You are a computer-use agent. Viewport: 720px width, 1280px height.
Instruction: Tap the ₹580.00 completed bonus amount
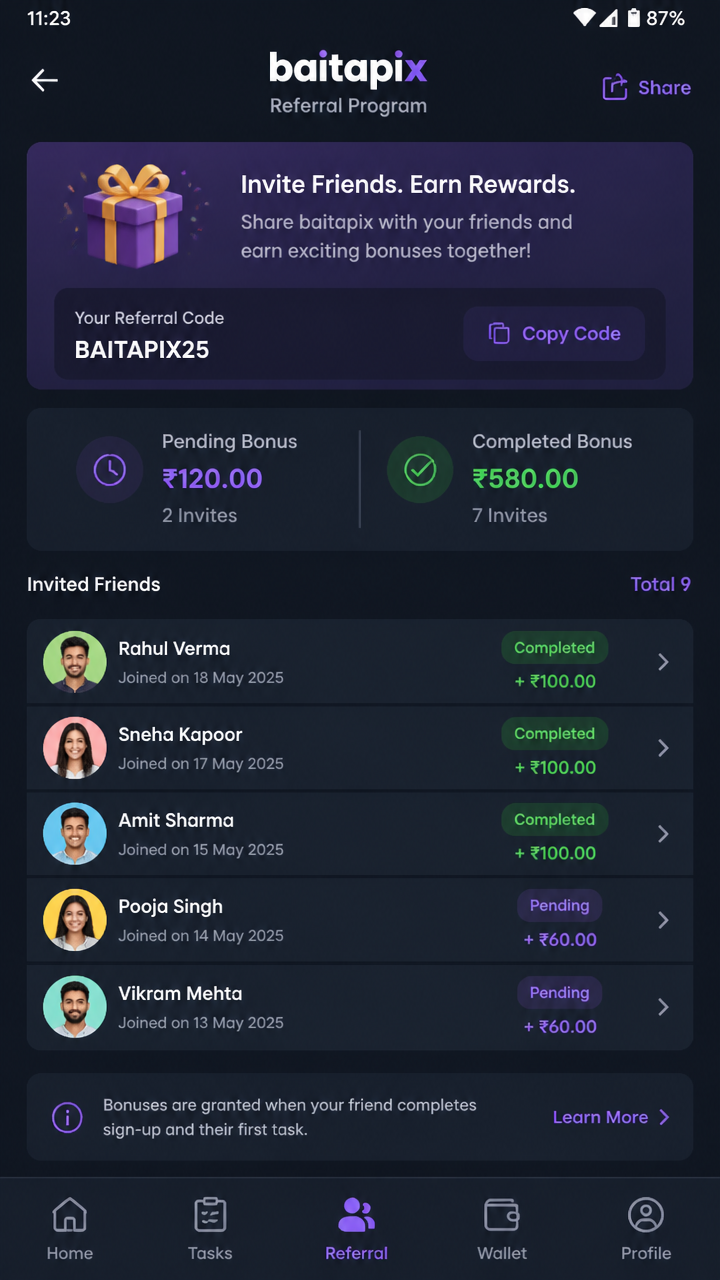[526, 478]
